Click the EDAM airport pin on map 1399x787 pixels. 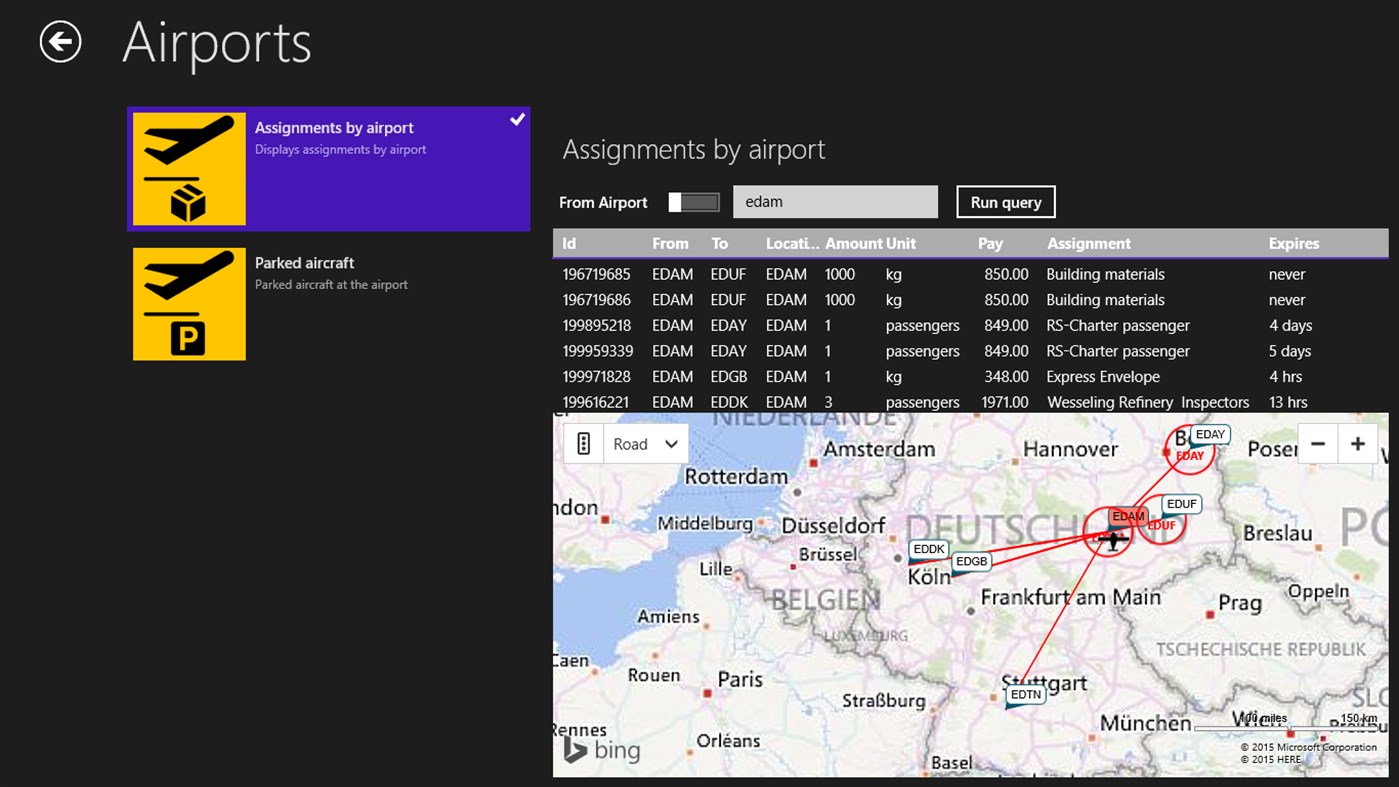tap(1128, 517)
